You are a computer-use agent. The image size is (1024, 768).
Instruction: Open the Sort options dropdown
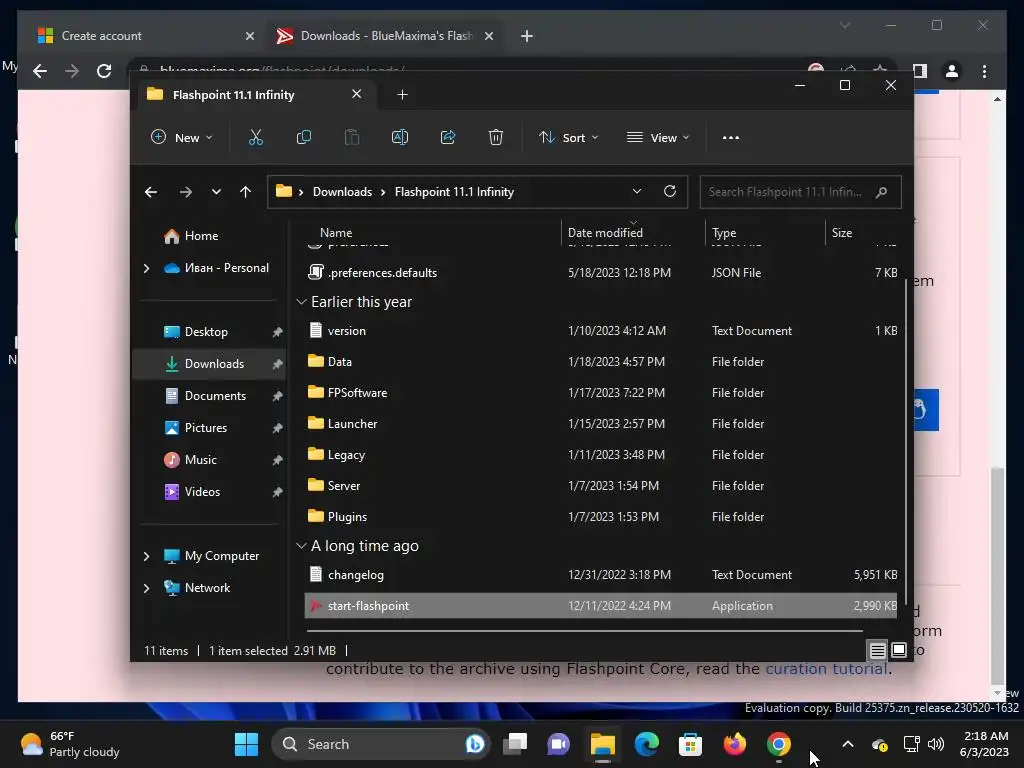pyautogui.click(x=568, y=138)
